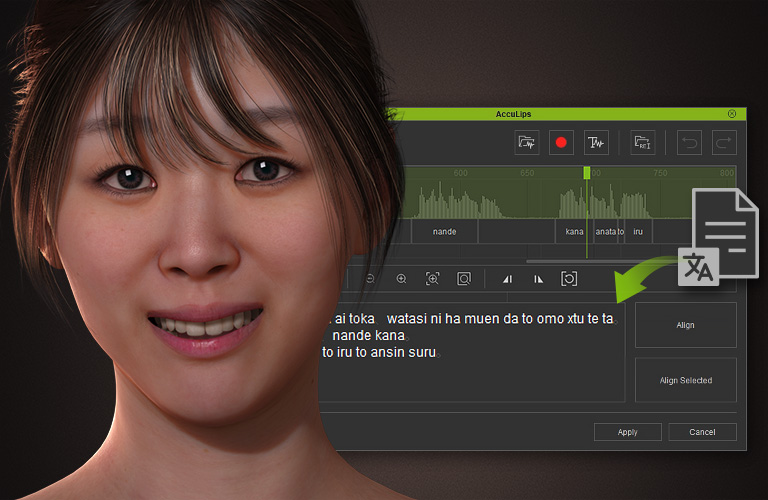
Task: Click the Align Selected button
Action: [x=685, y=380]
